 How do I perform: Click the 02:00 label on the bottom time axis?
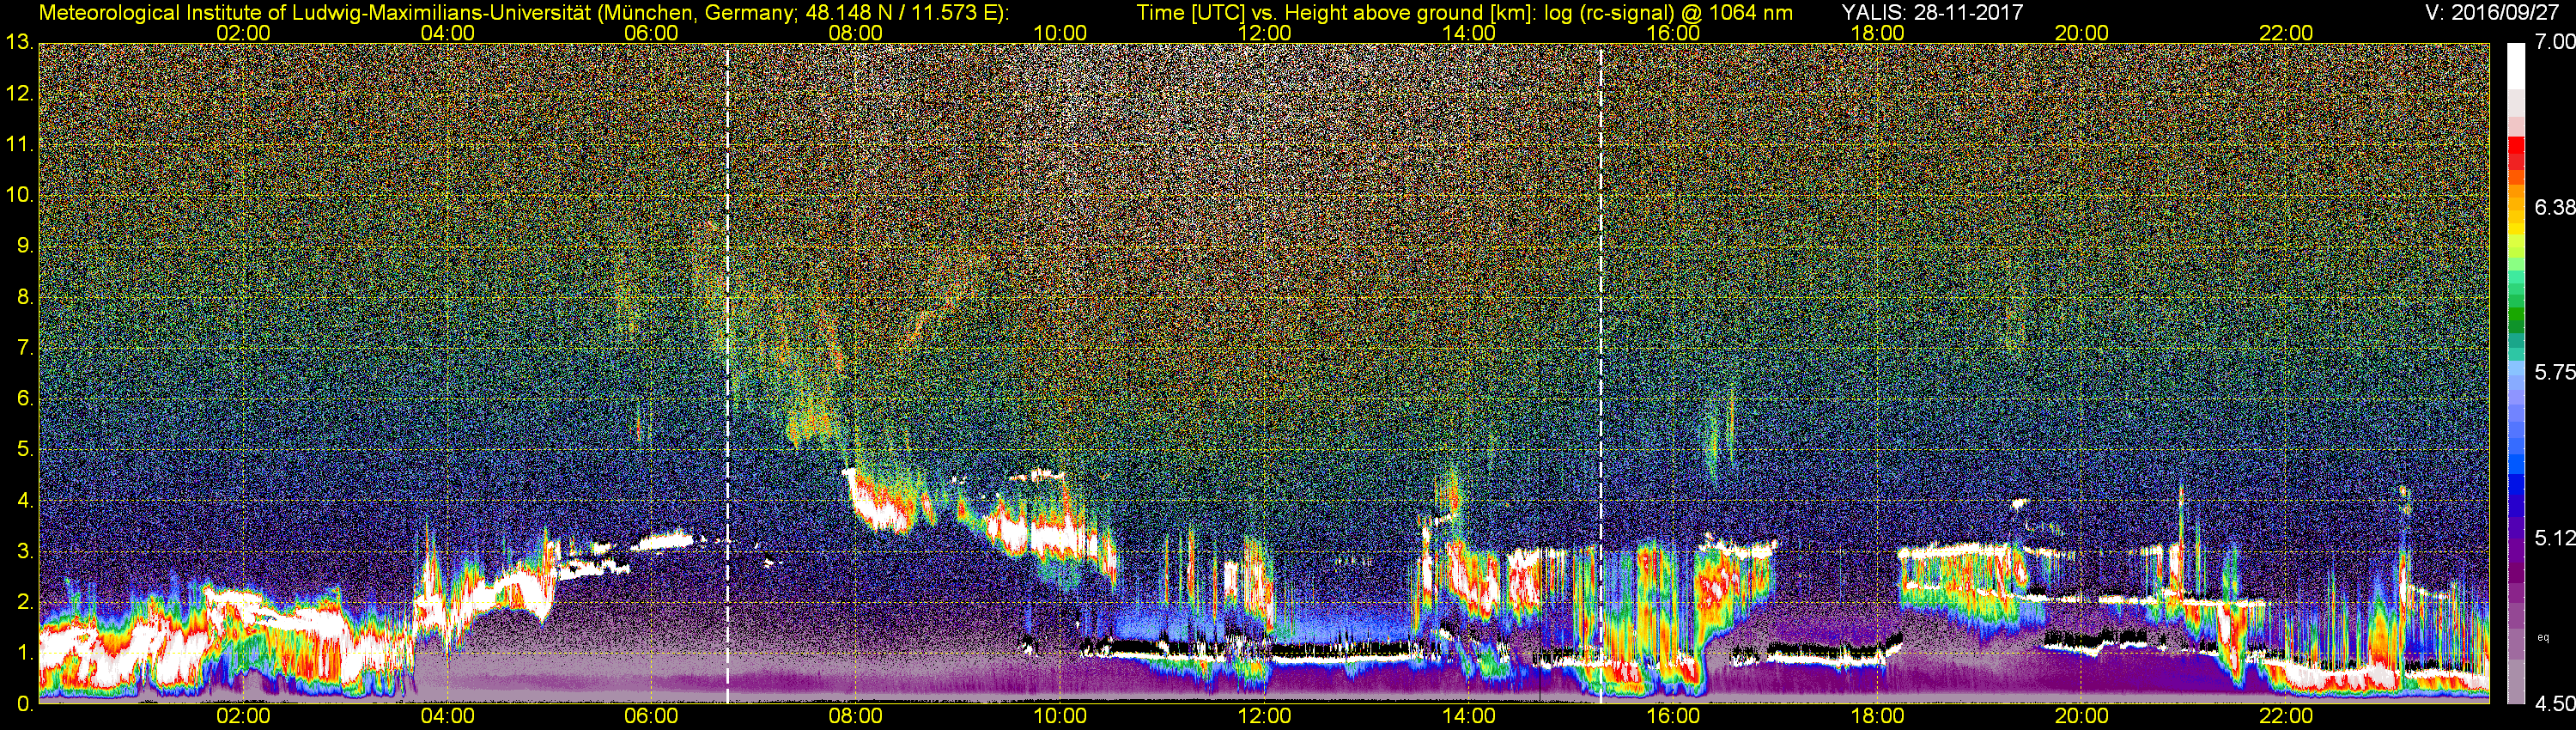coord(243,716)
